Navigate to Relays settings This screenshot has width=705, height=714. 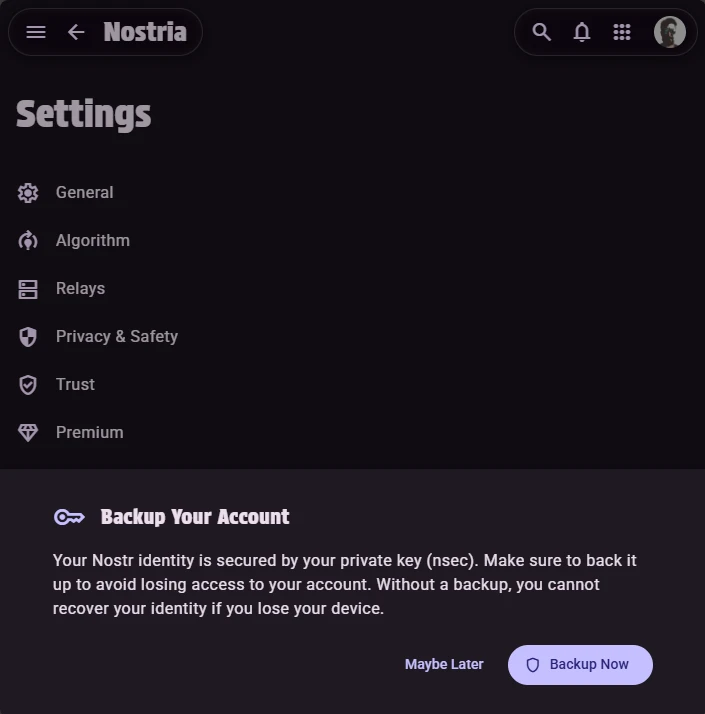[81, 289]
